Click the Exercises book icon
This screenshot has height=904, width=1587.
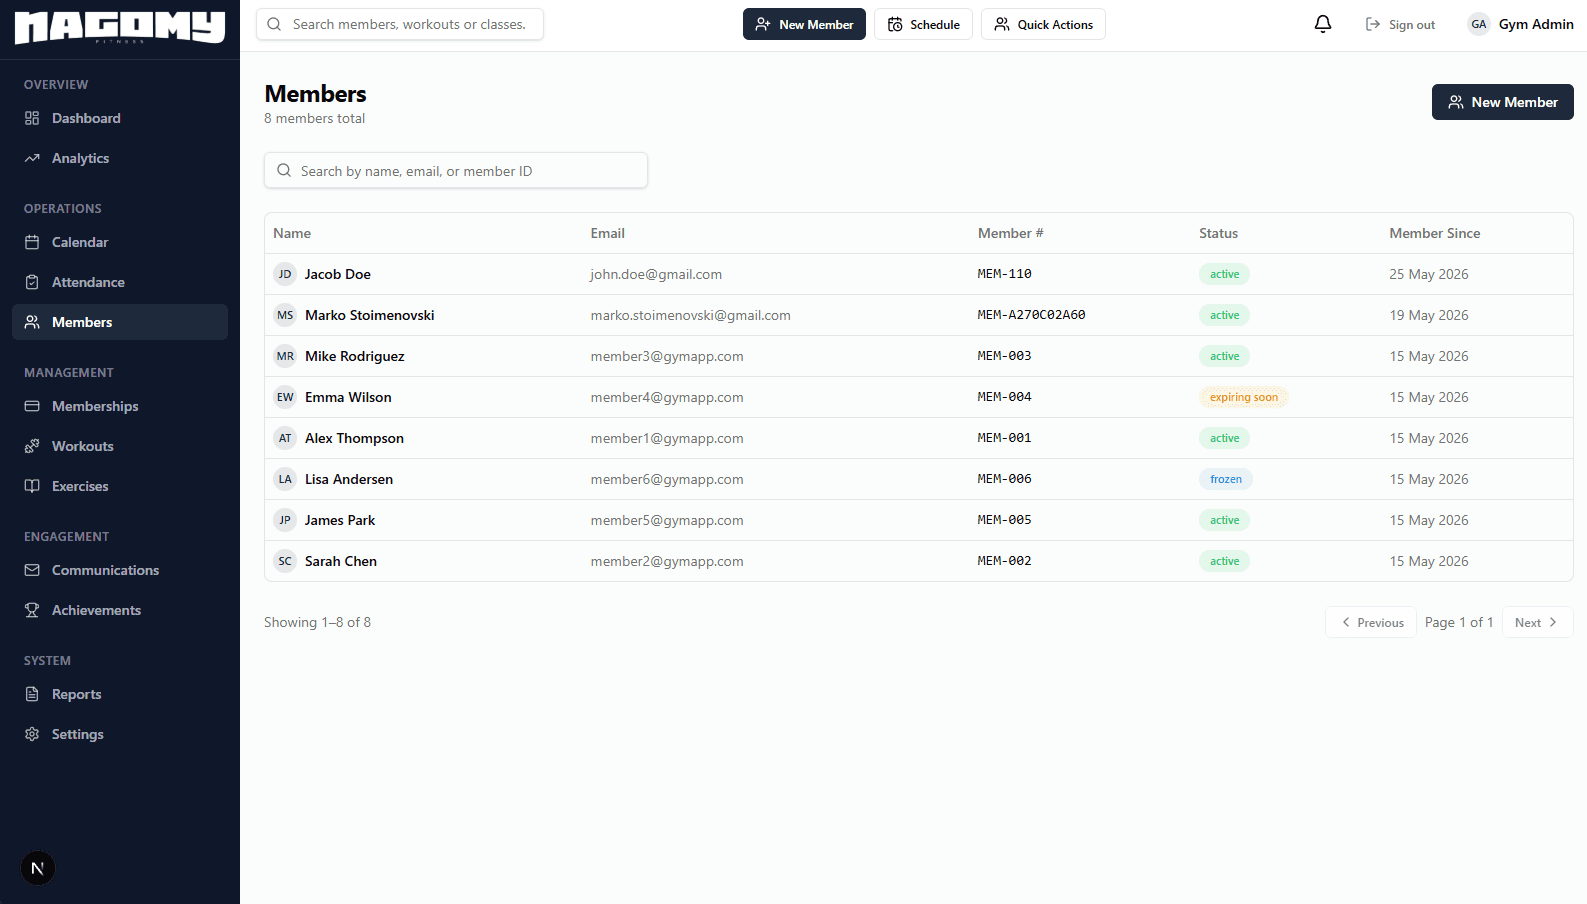click(x=32, y=486)
